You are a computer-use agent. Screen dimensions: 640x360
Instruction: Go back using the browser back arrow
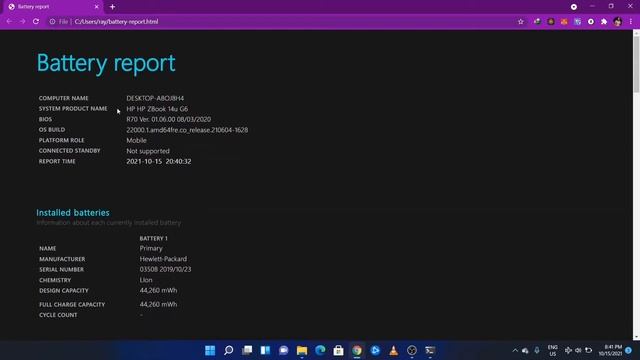(9, 21)
